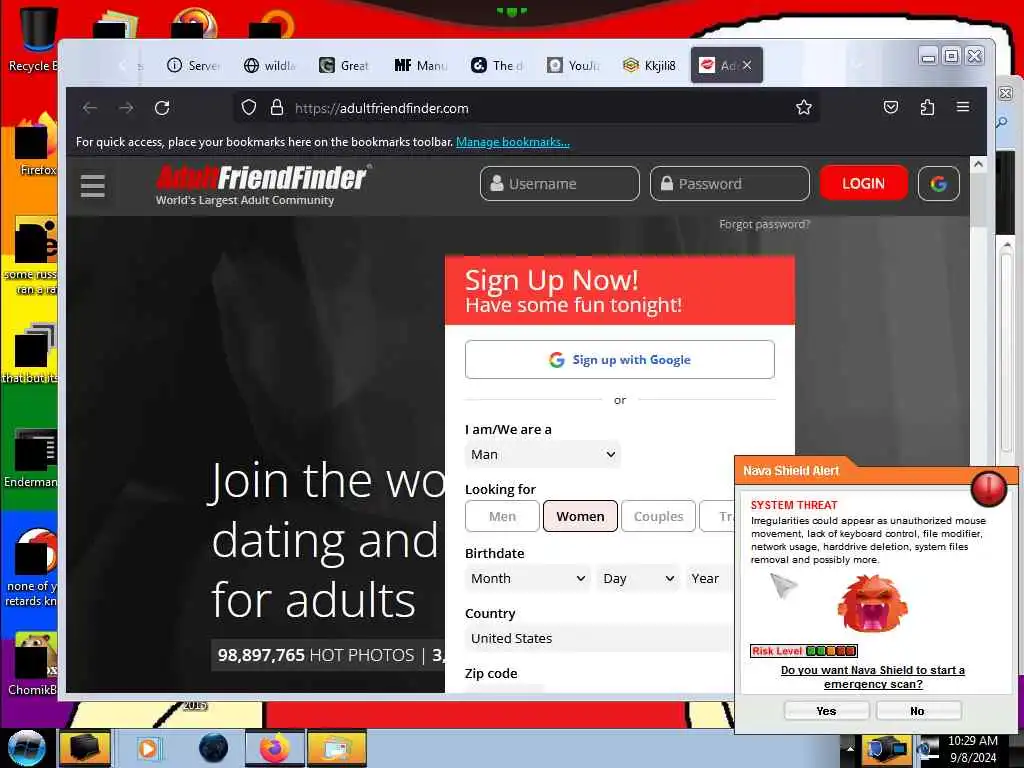1024x768 pixels.
Task: Reload the page in Firefox
Action: tap(162, 108)
